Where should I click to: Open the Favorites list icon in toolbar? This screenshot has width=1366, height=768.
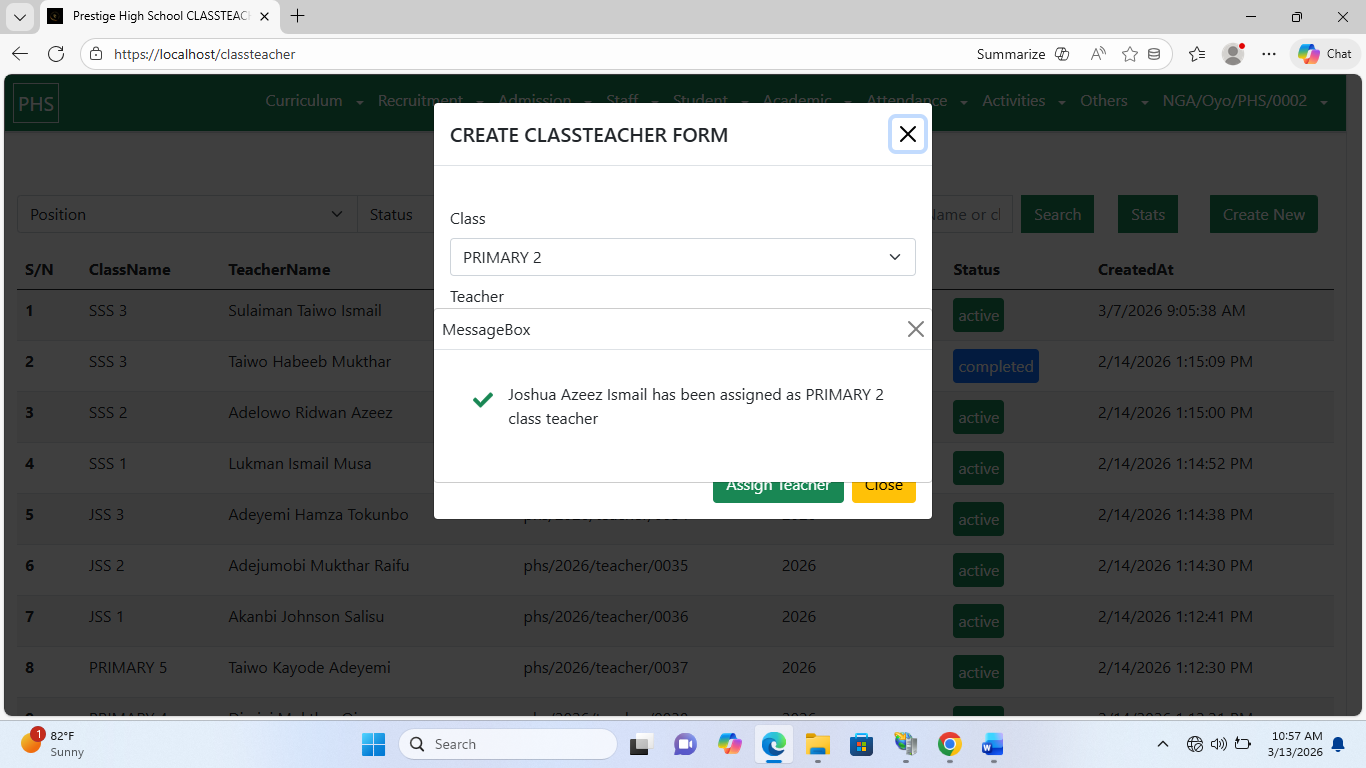coord(1197,54)
